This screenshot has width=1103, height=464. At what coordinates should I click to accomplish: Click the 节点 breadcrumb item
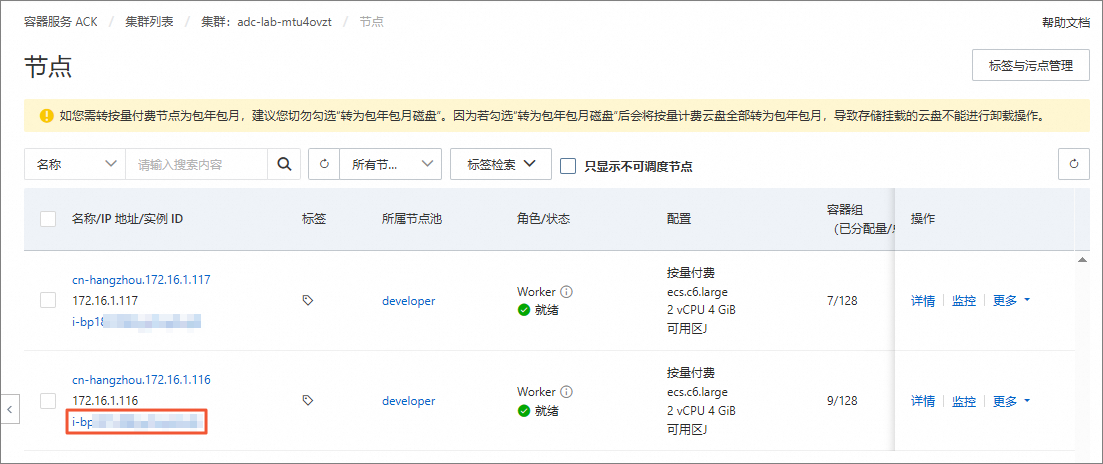coord(371,22)
